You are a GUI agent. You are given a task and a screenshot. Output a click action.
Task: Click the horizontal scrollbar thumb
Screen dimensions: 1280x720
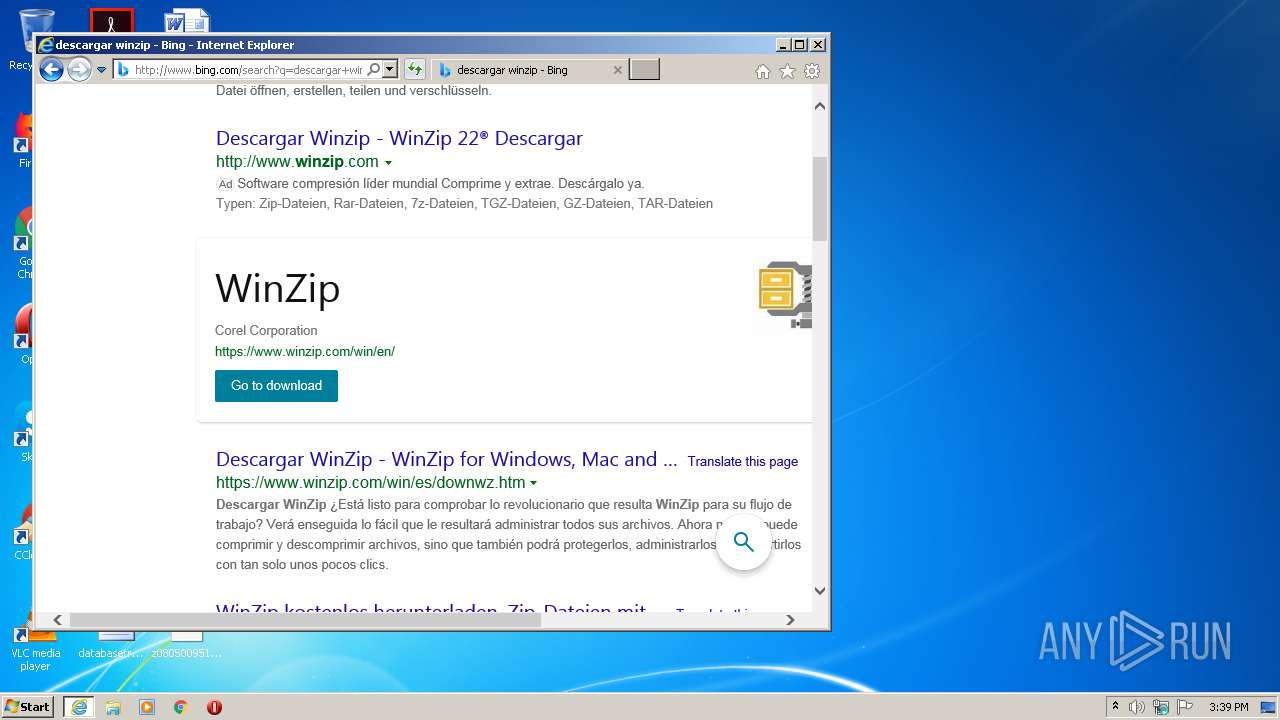coord(305,620)
